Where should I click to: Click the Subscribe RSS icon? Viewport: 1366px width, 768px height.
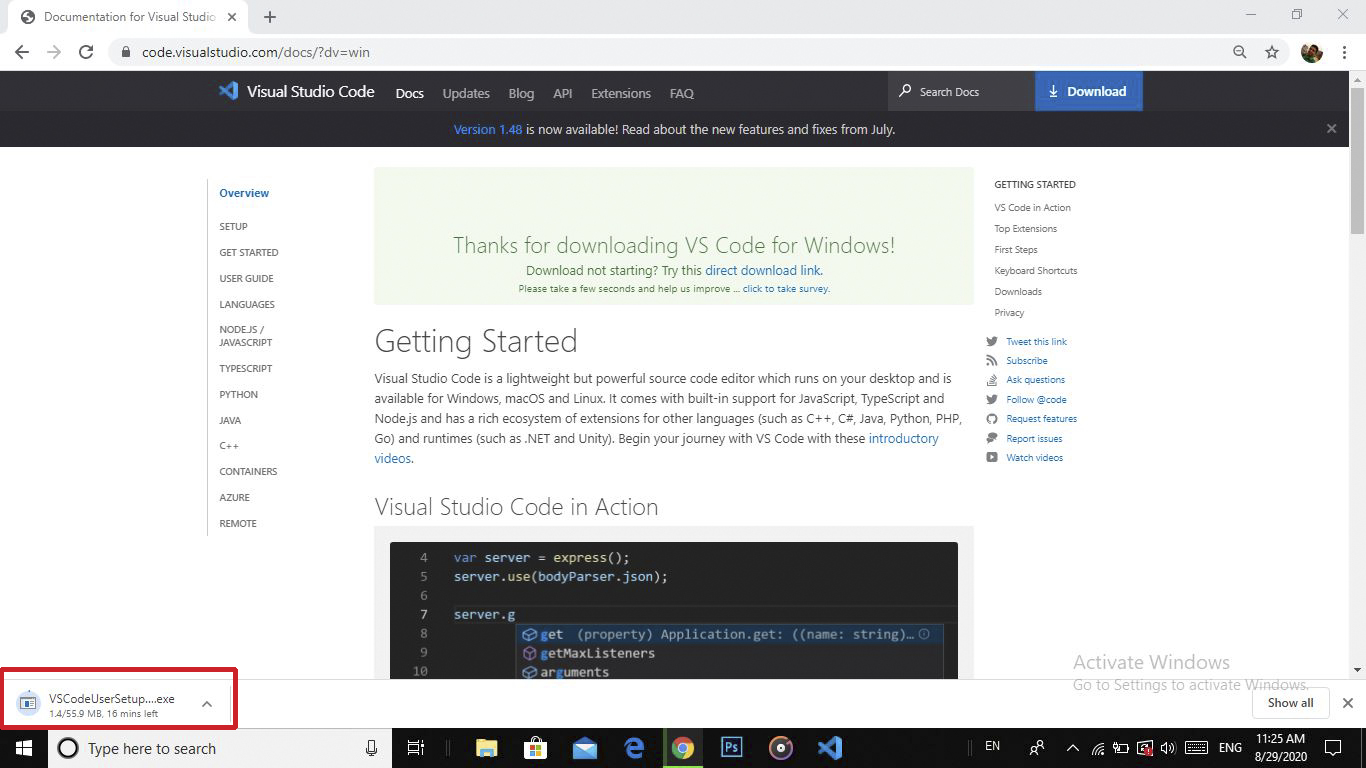point(991,360)
